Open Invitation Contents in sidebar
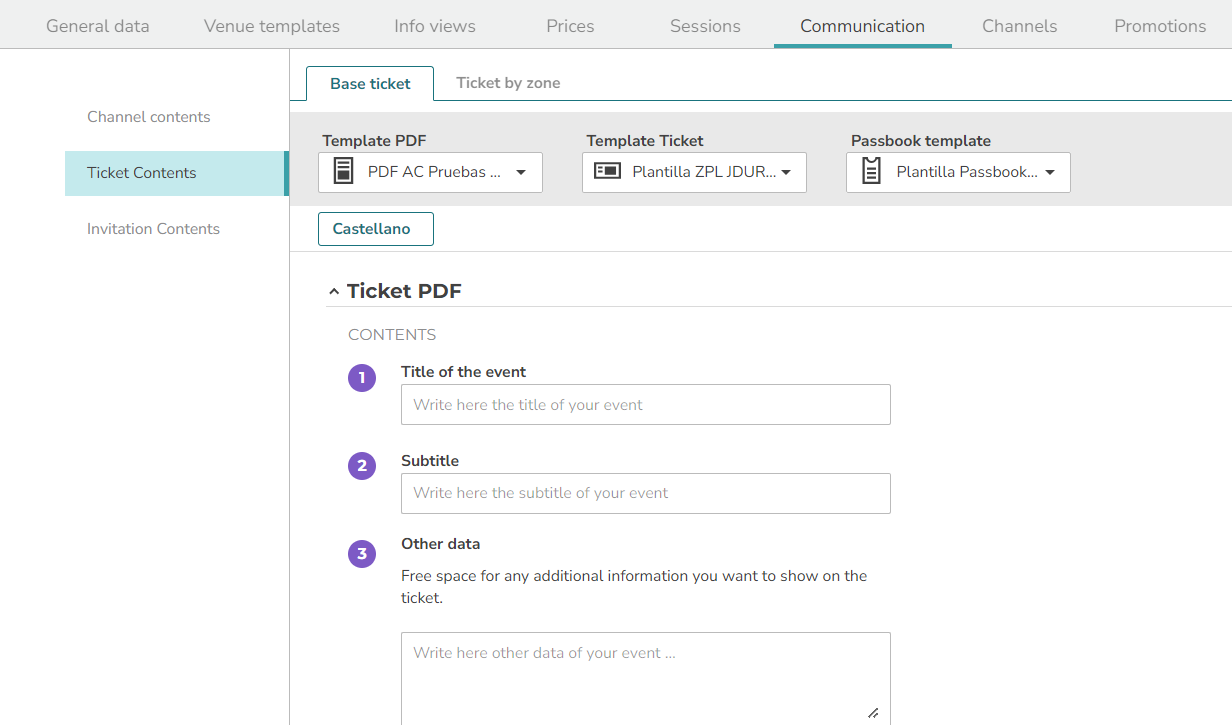 pyautogui.click(x=153, y=229)
